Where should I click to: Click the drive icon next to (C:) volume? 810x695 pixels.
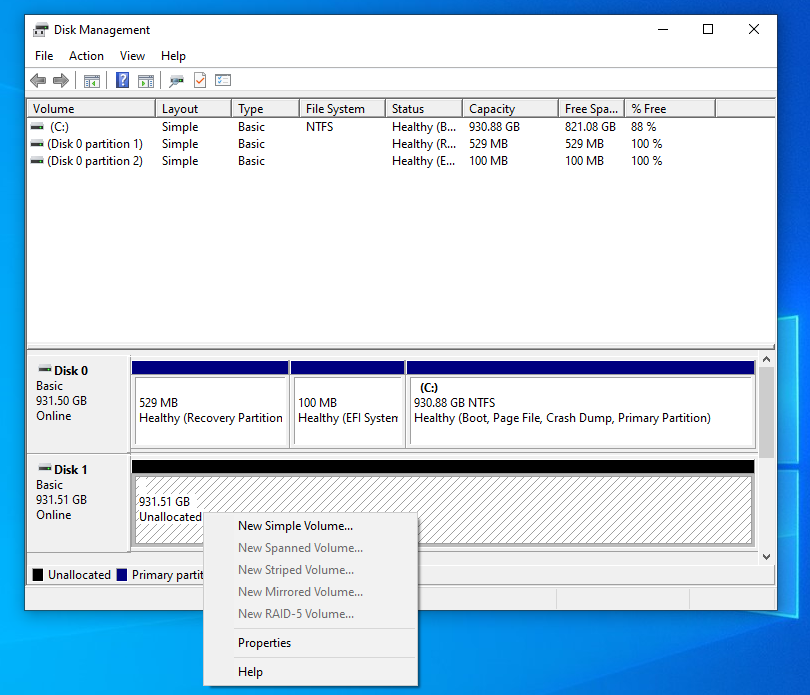pos(37,127)
